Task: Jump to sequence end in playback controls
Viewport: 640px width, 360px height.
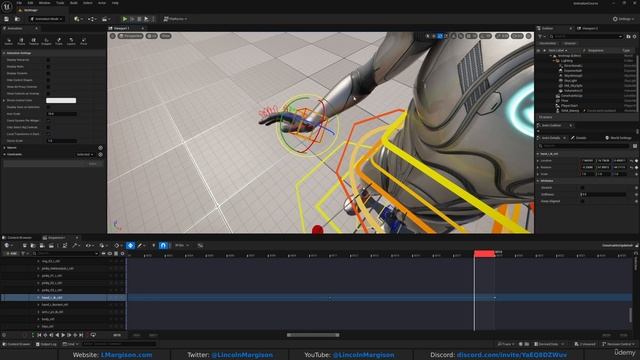Action: 81,335
